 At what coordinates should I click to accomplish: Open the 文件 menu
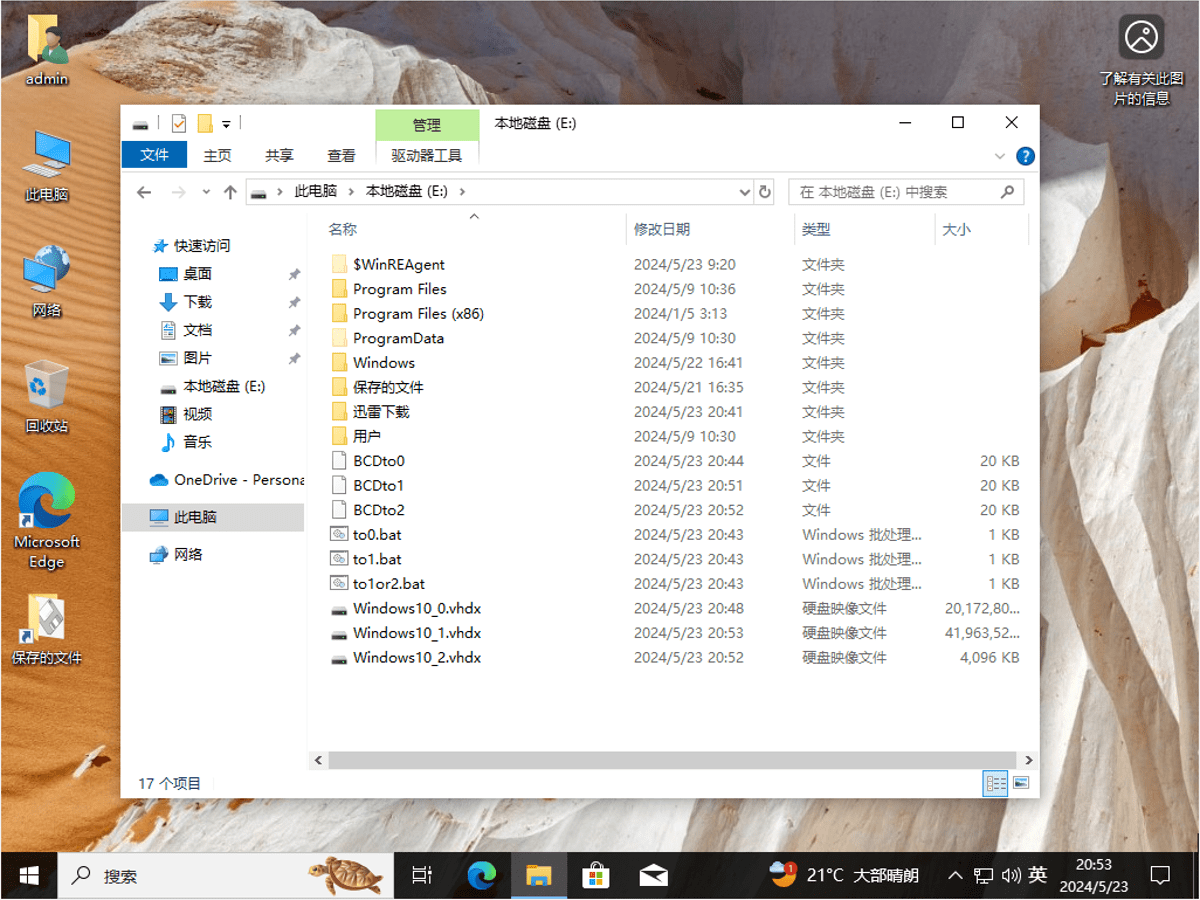point(154,155)
